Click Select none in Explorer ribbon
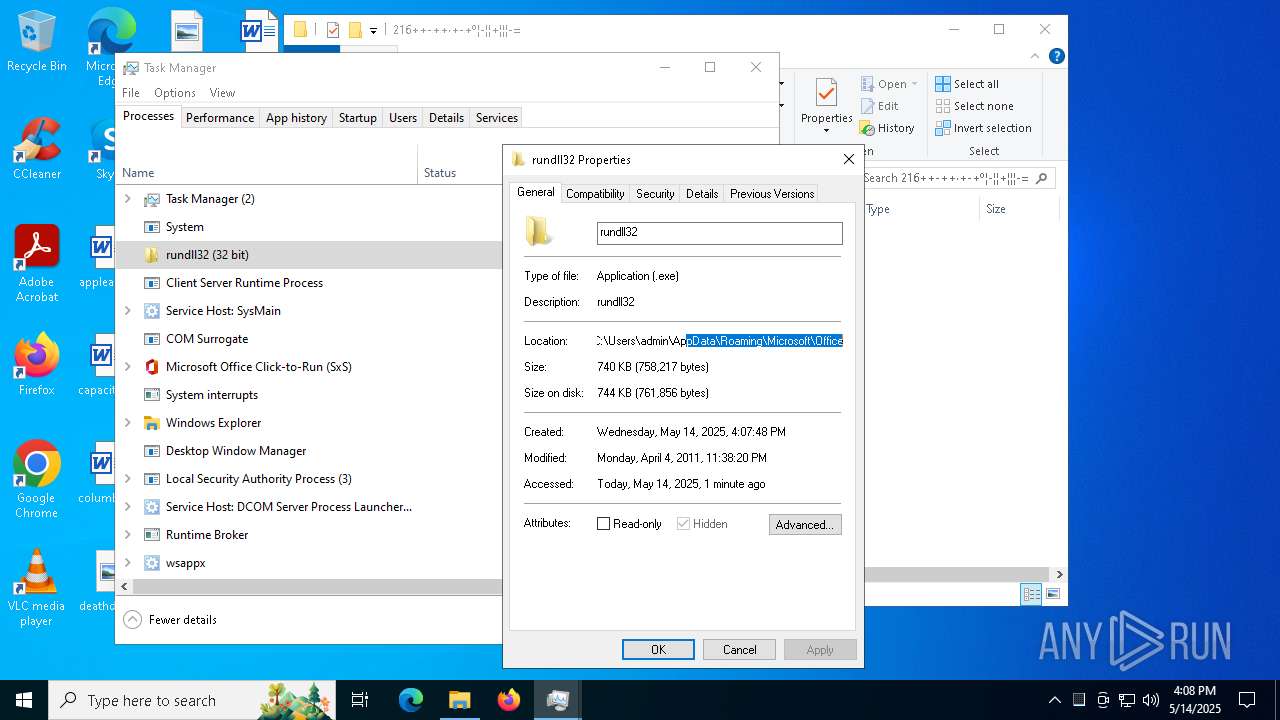The height and width of the screenshot is (720, 1280). [974, 106]
